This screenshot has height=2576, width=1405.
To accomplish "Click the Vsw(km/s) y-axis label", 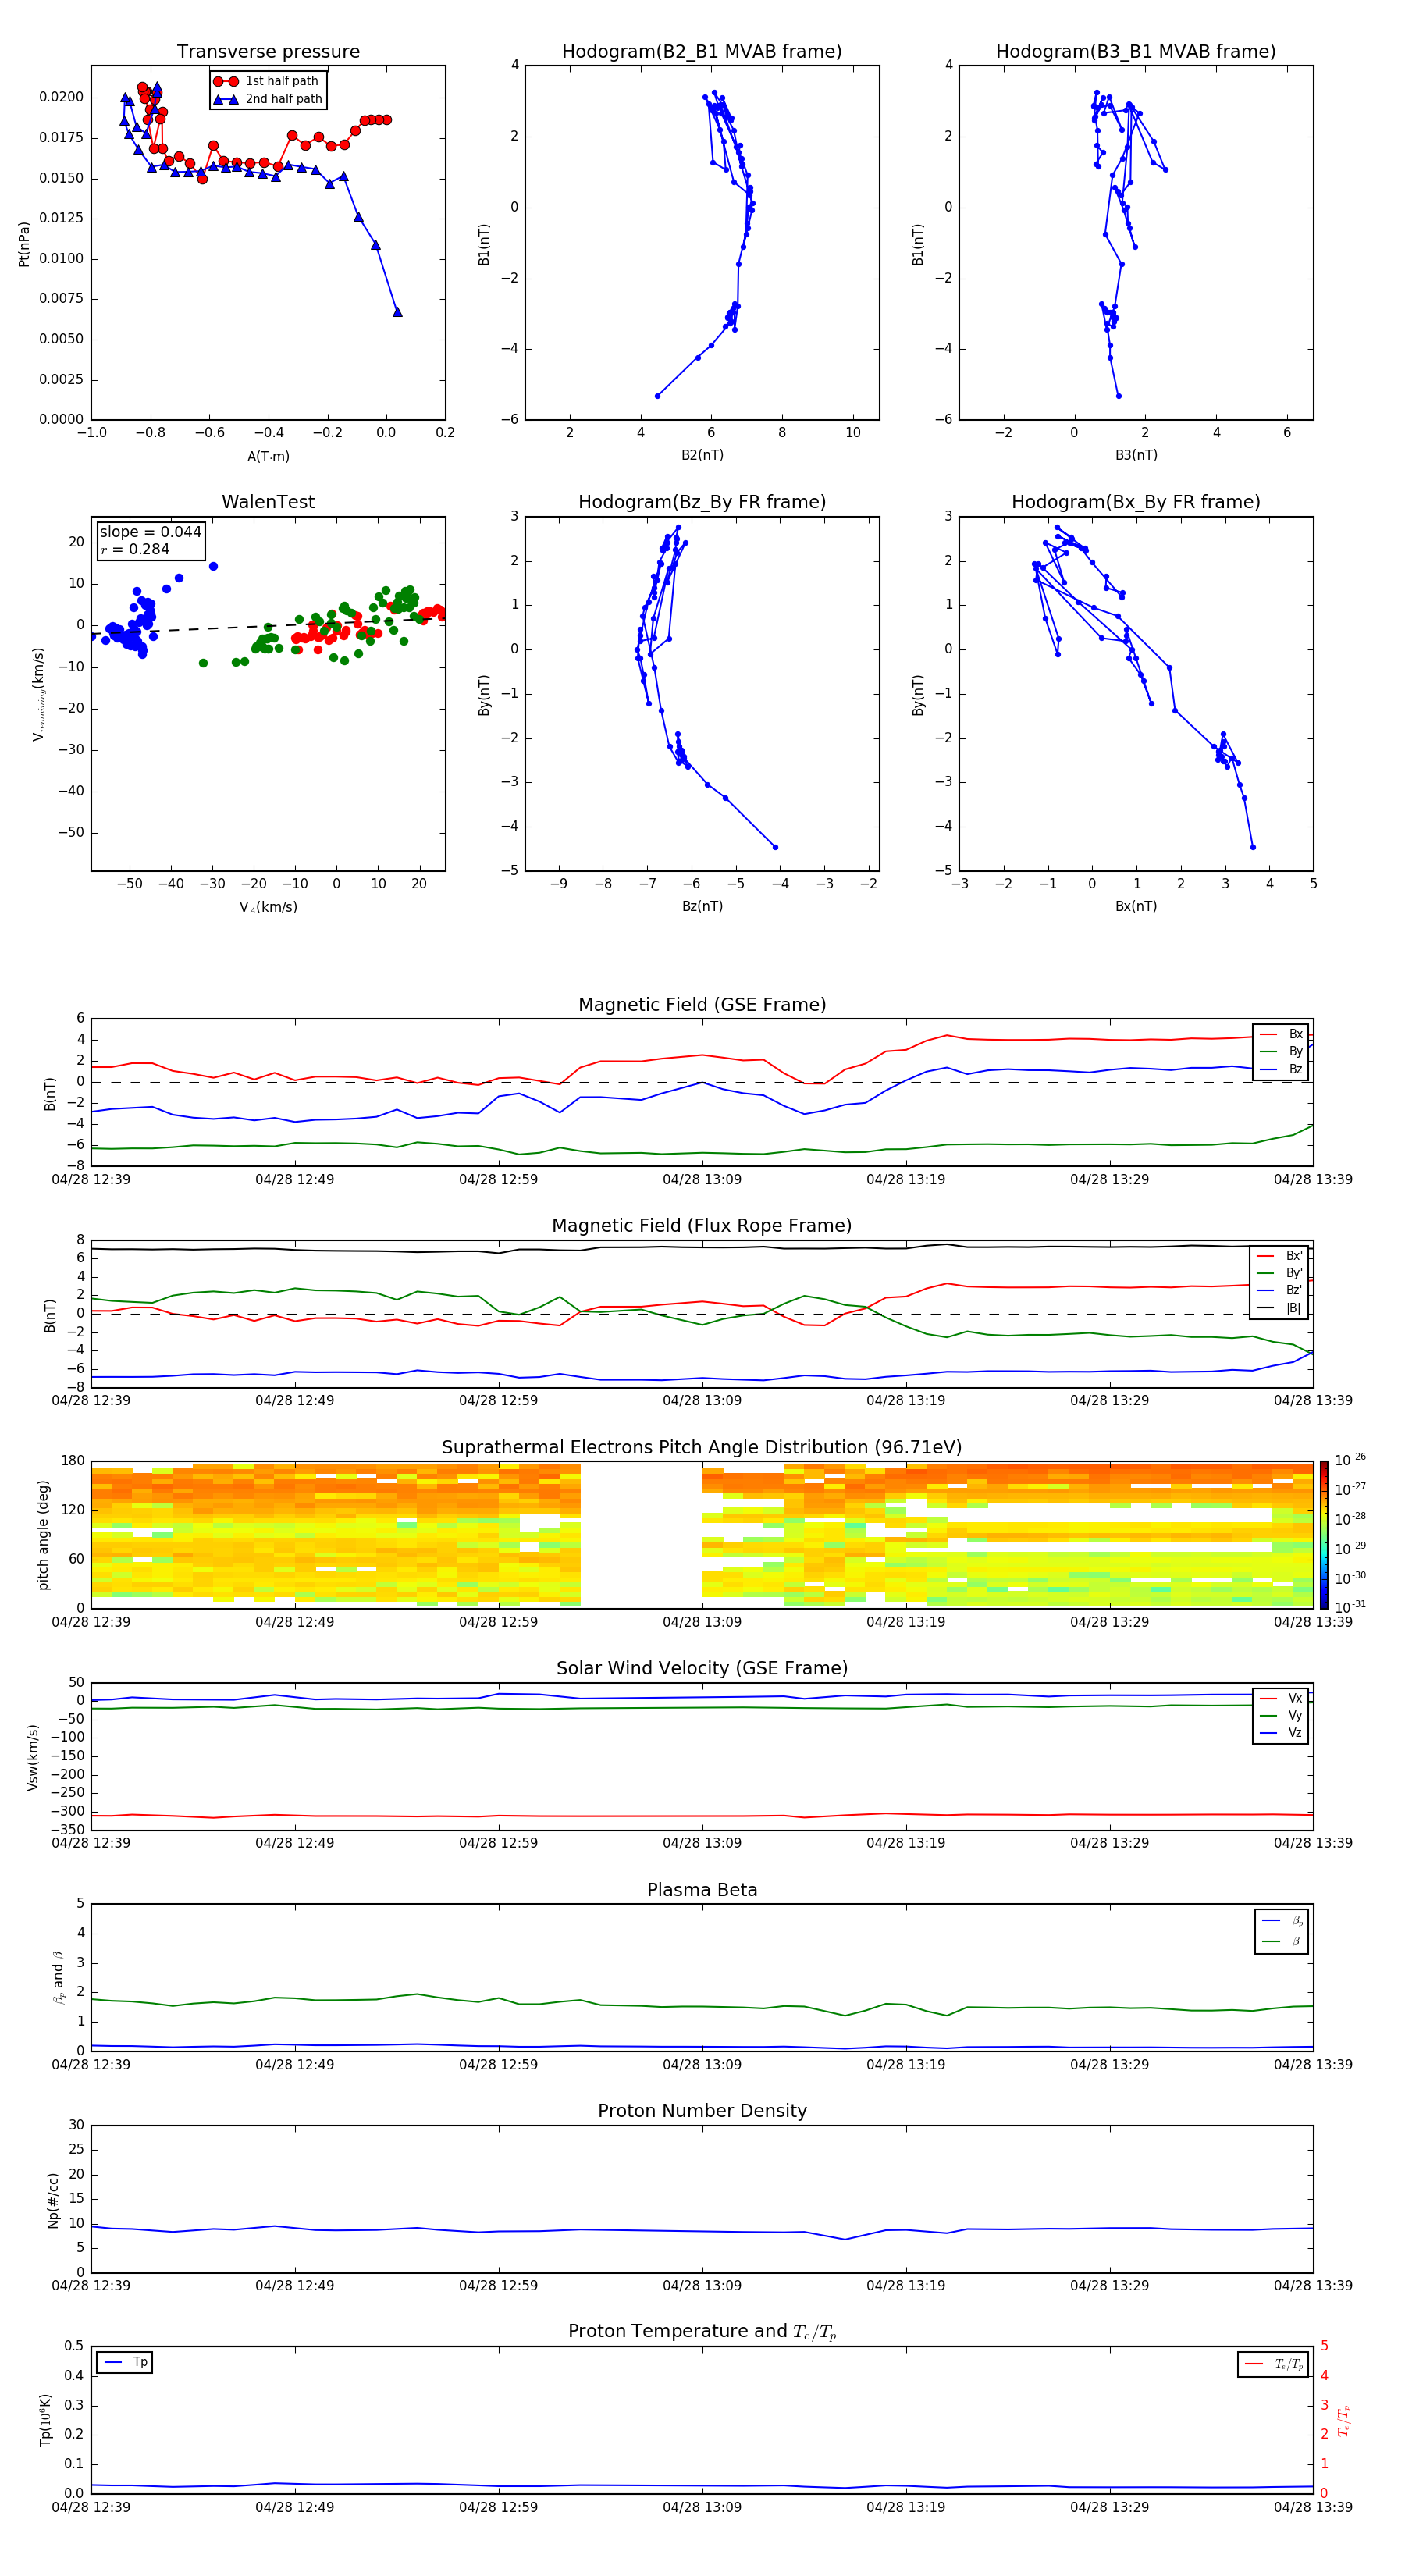I will click(x=32, y=1757).
